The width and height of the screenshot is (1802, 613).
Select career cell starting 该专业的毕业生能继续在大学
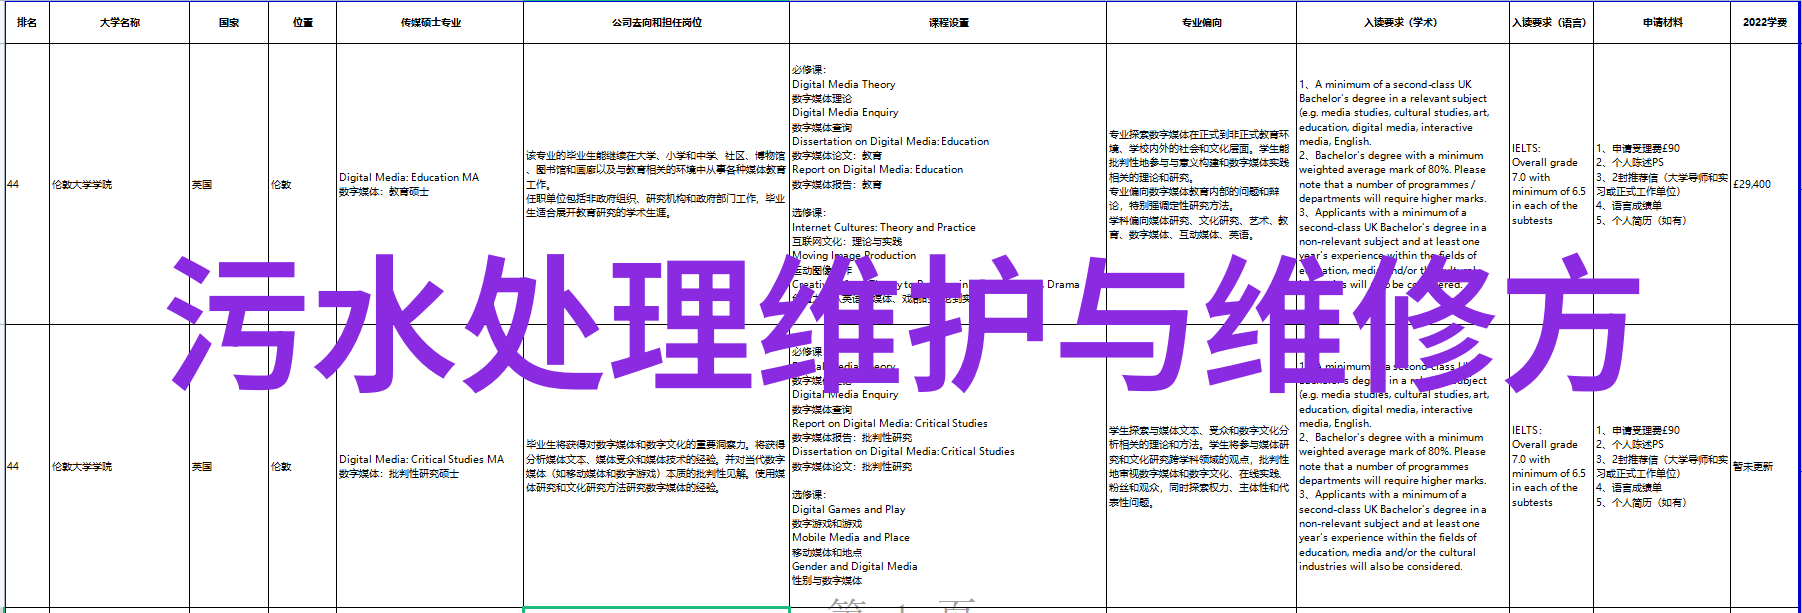(656, 184)
